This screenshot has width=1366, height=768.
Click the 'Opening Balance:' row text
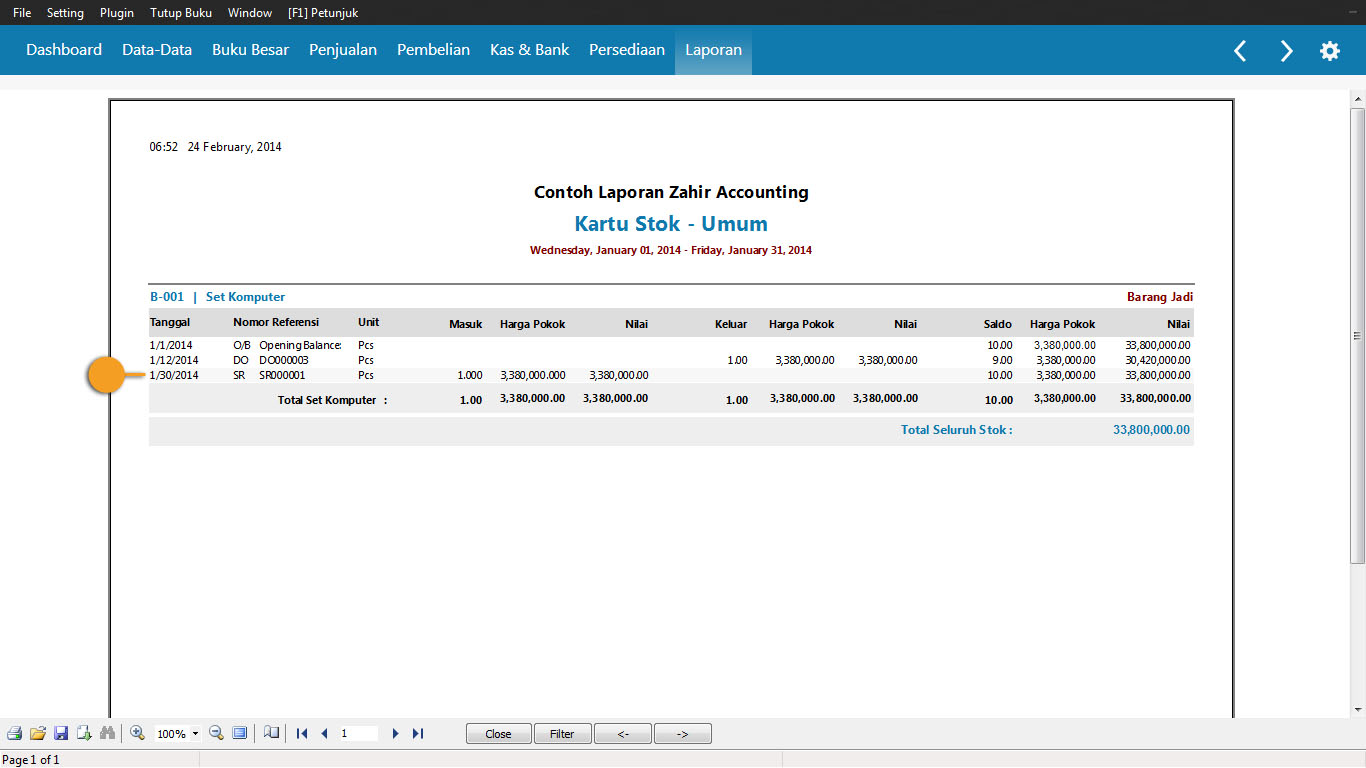pos(300,345)
